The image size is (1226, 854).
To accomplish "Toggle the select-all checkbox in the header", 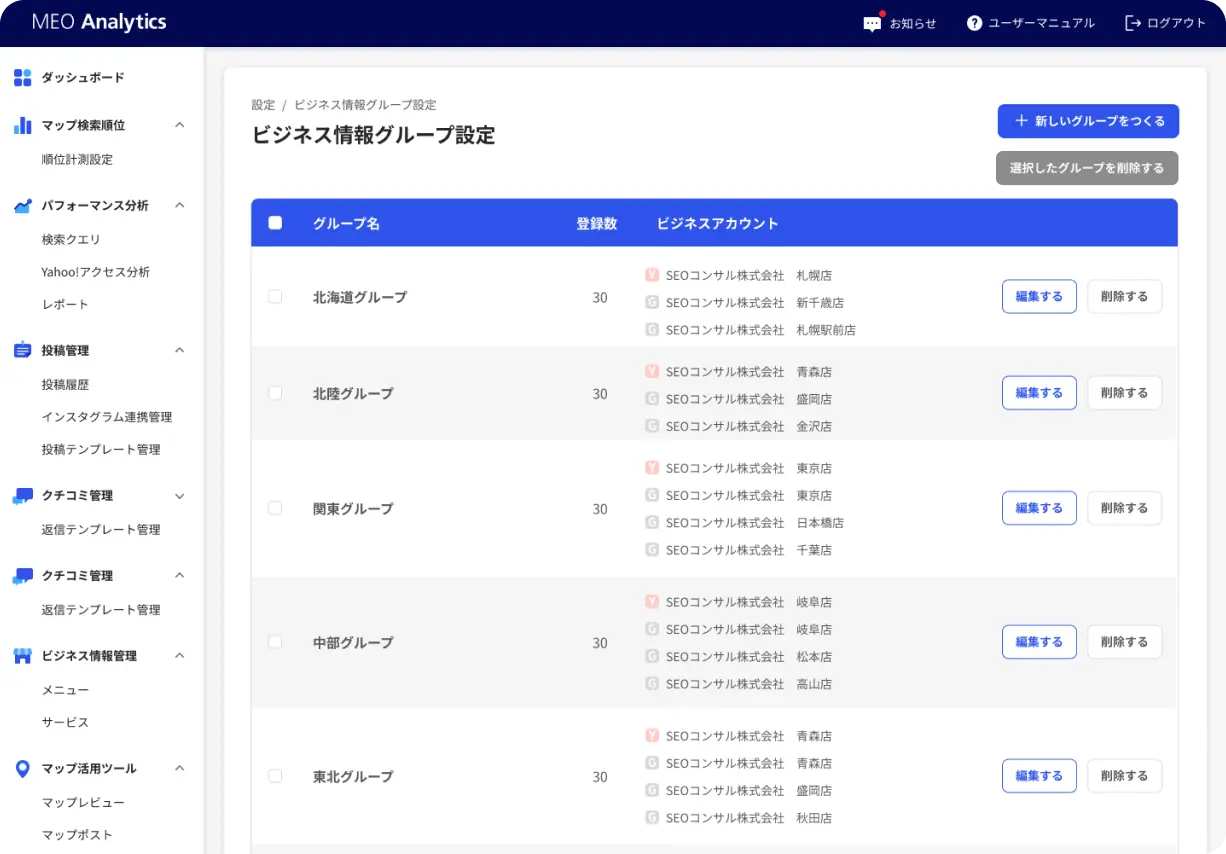I will 275,224.
